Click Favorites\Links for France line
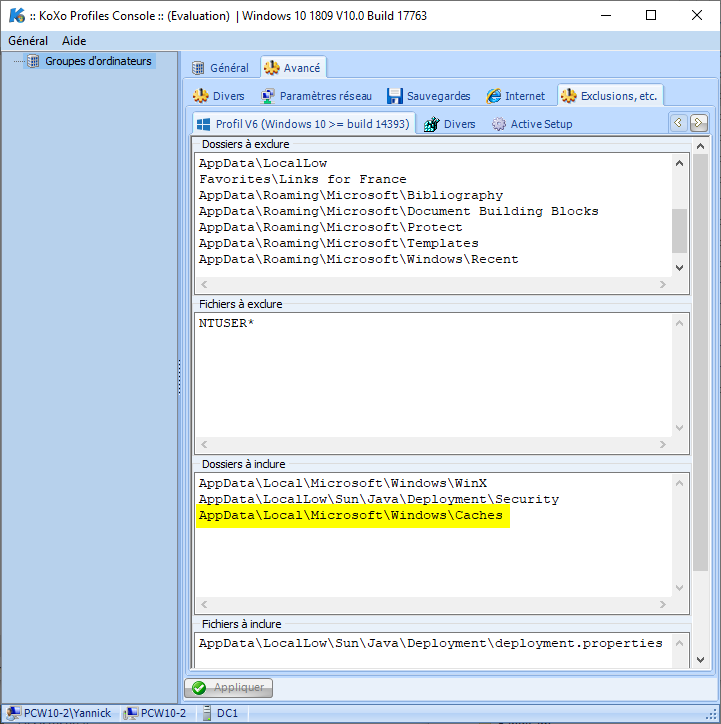 pyautogui.click(x=303, y=180)
